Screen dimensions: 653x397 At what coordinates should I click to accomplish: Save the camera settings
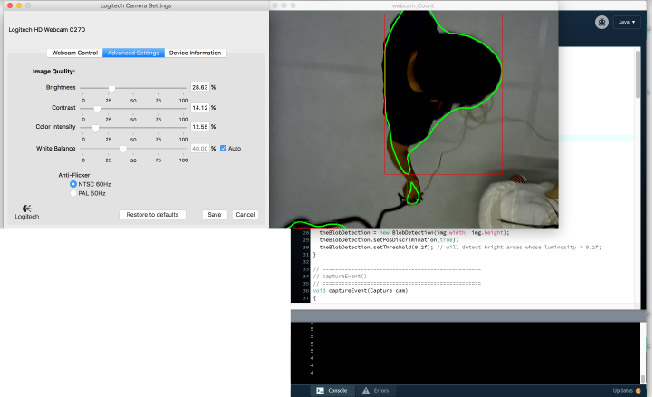point(214,215)
